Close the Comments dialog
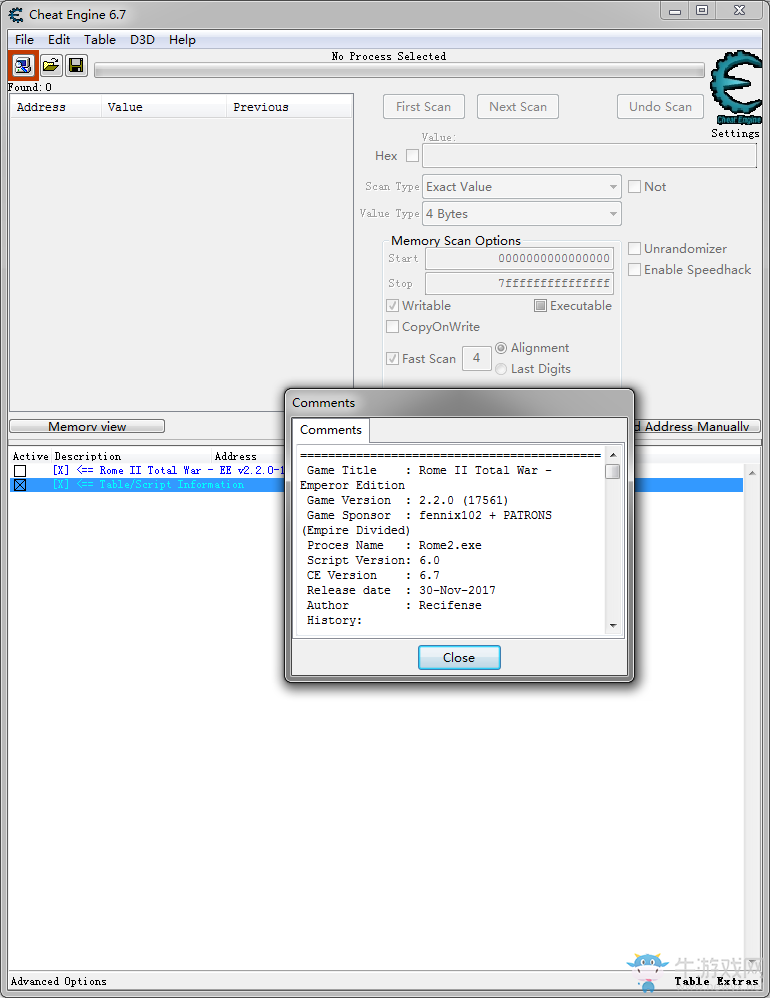The width and height of the screenshot is (770, 998). point(459,657)
